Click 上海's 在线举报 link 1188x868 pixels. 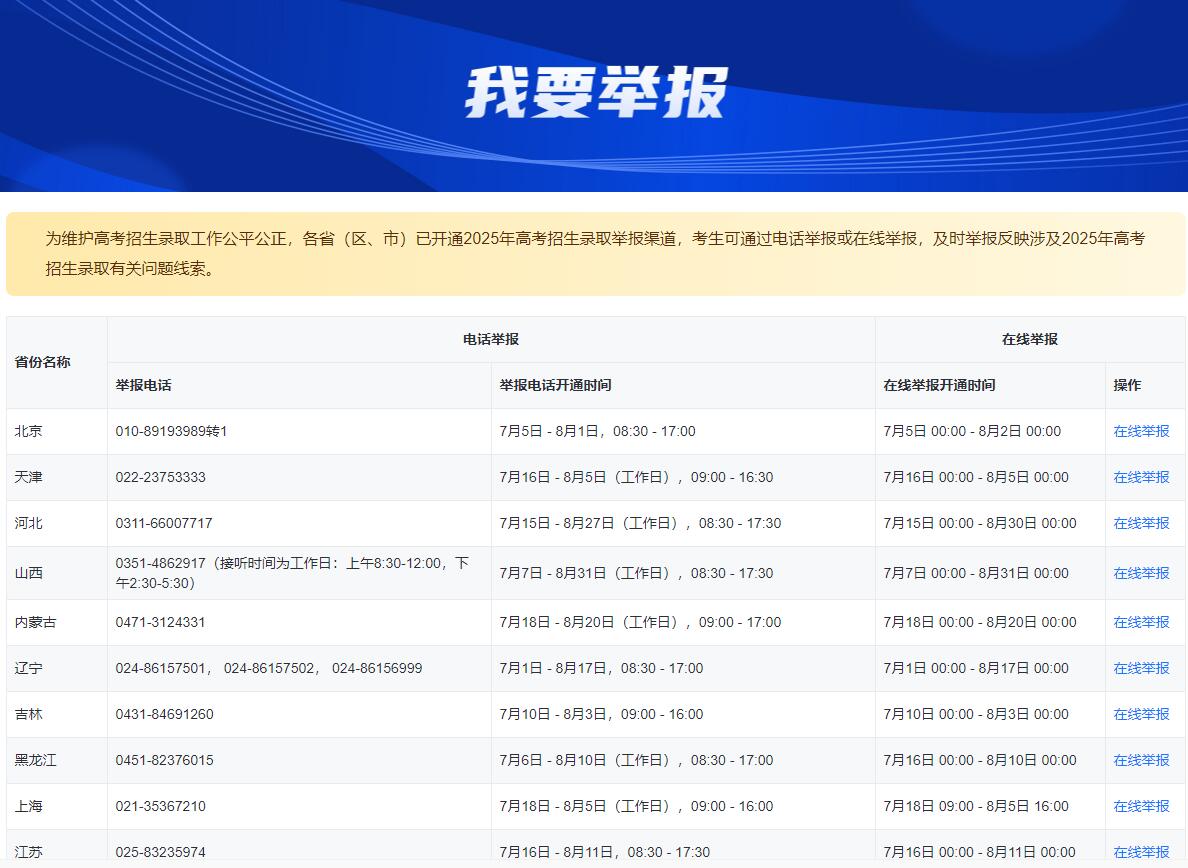tap(1141, 806)
